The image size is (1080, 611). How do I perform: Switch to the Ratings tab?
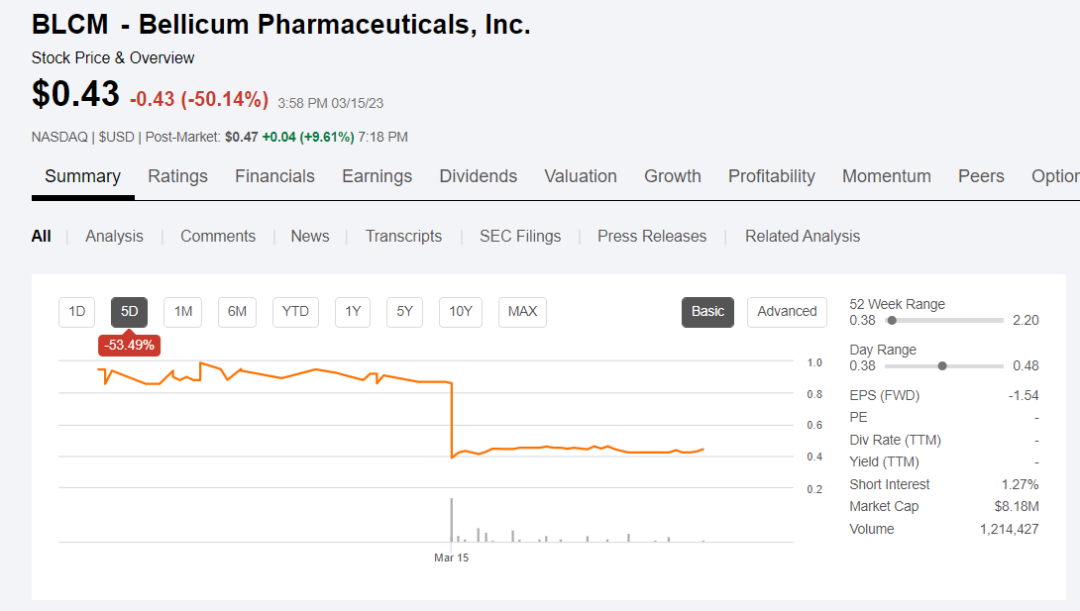[178, 176]
